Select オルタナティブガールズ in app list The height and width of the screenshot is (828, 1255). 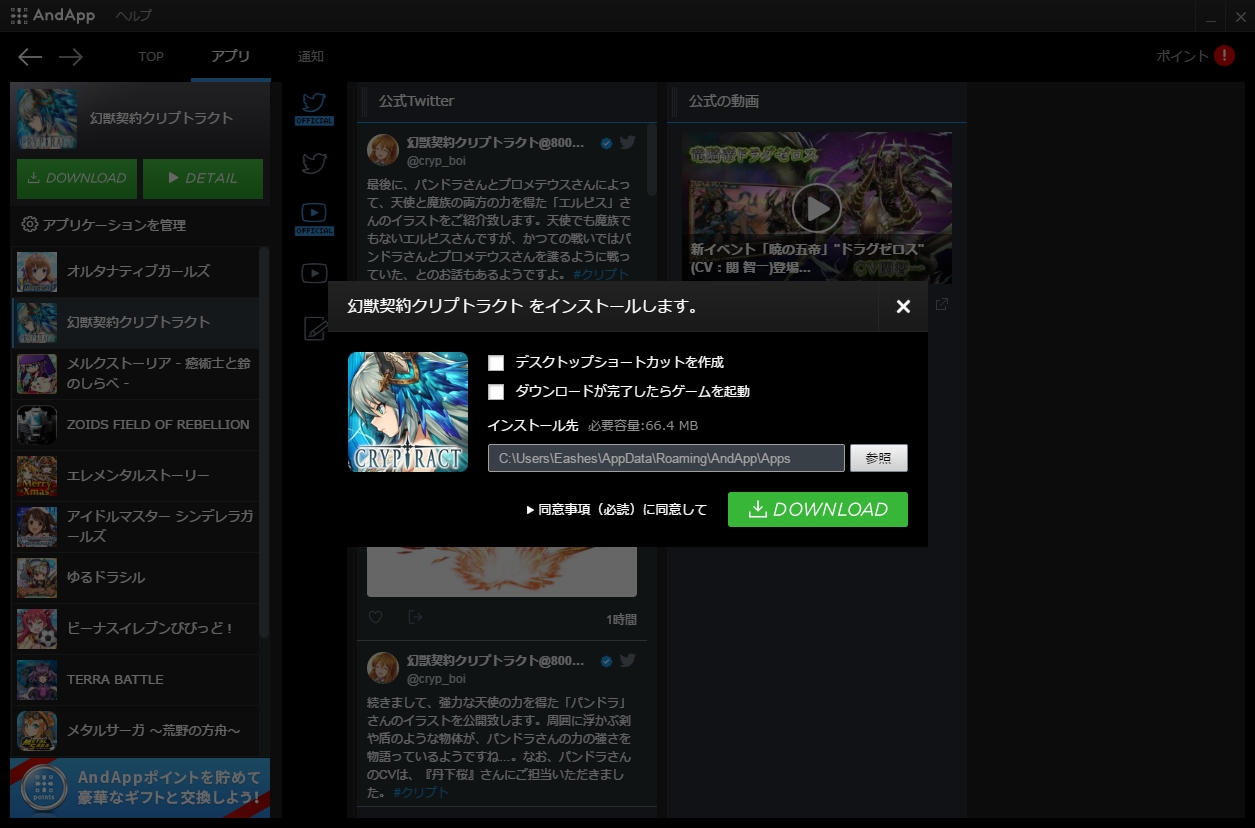tap(135, 271)
